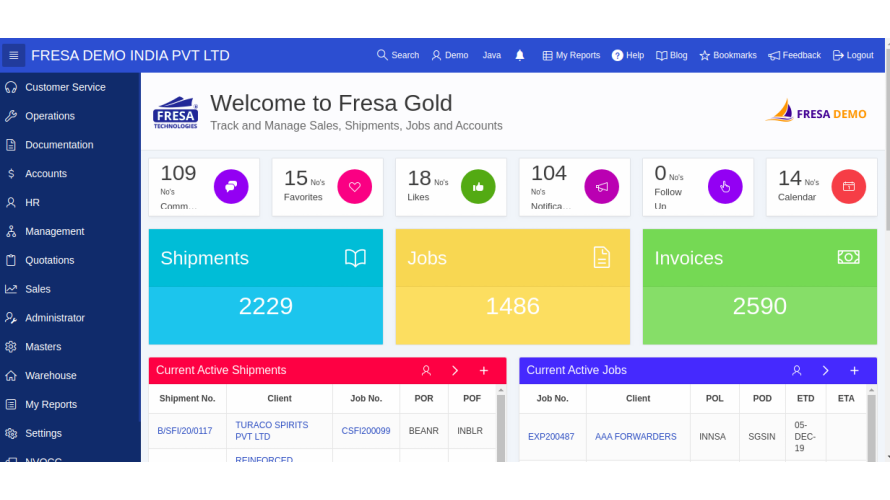Viewport: 890px width, 500px height.
Task: Click user icon in Current Active Jobs
Action: click(797, 371)
